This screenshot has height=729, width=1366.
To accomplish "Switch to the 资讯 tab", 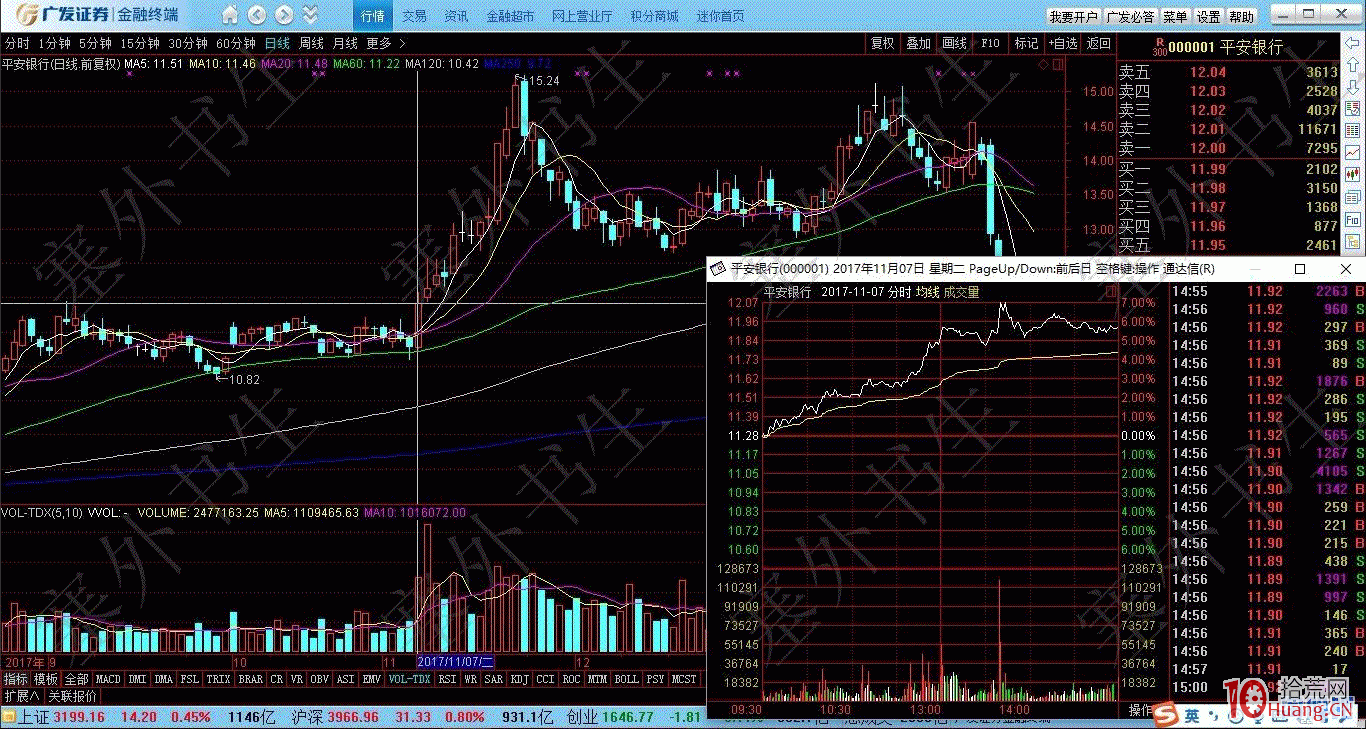I will click(456, 16).
